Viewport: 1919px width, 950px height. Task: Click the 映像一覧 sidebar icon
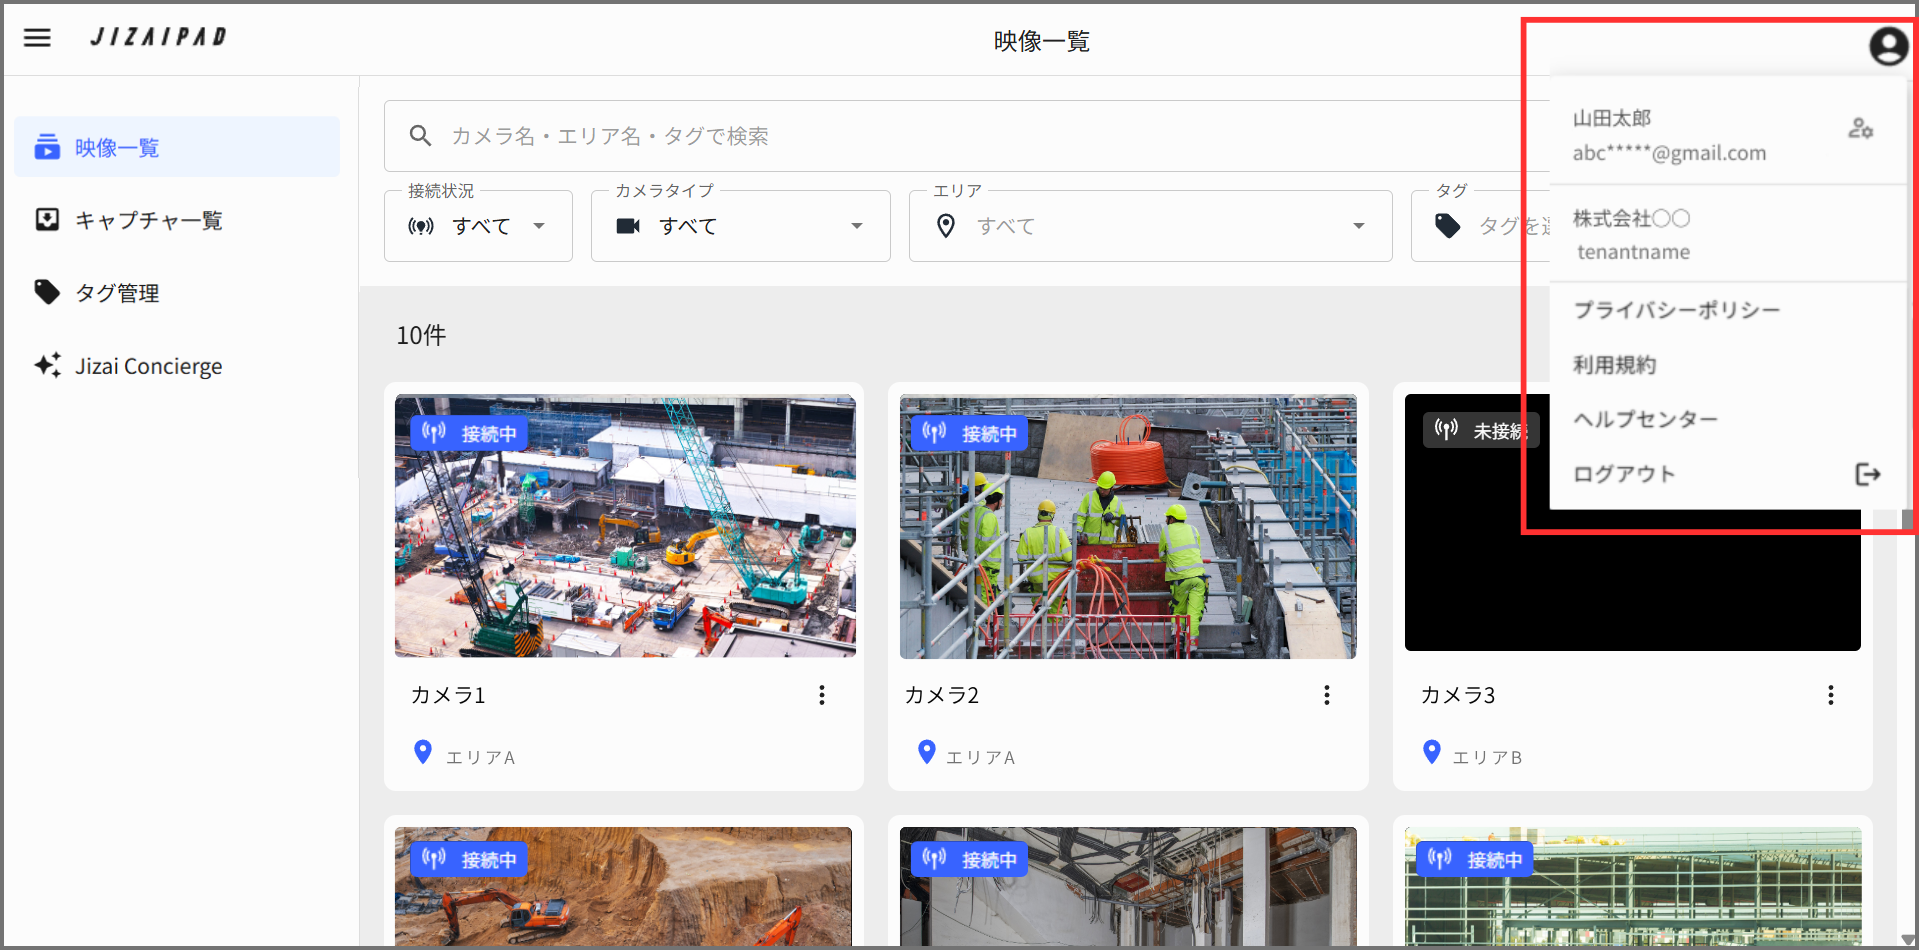pos(47,147)
